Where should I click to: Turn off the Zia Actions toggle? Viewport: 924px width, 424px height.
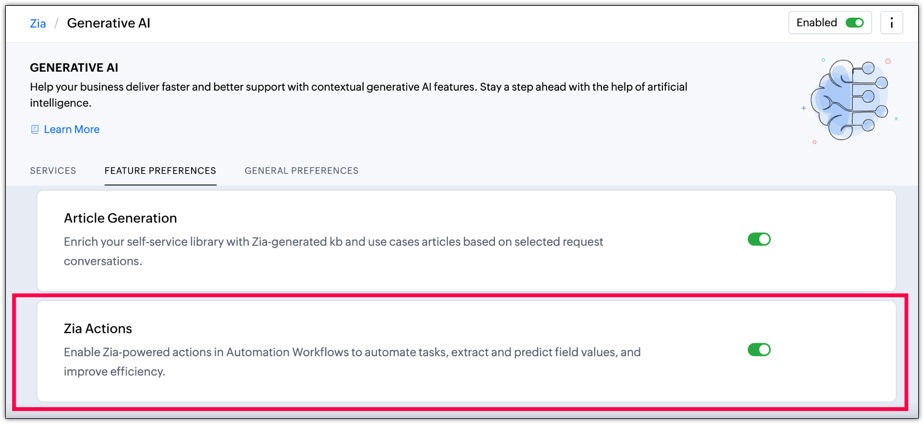(759, 350)
